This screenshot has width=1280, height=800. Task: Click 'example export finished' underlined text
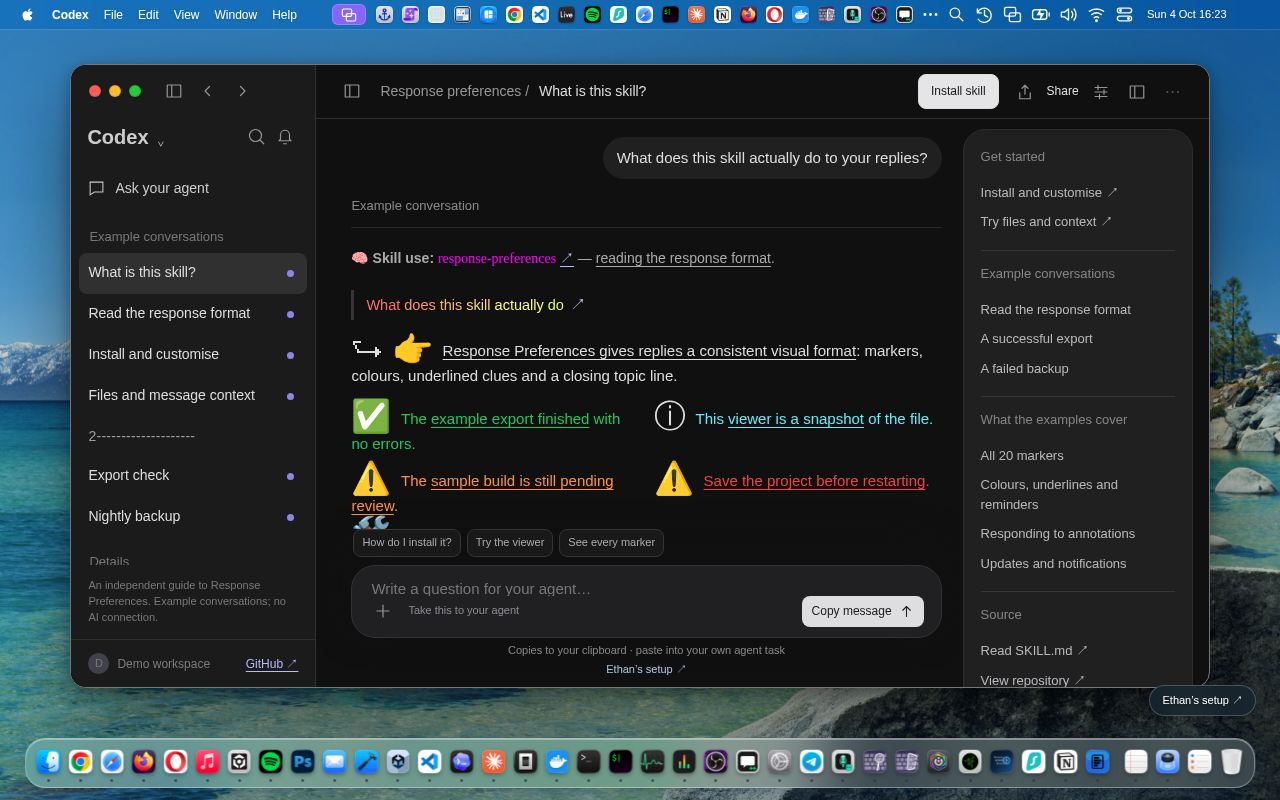pyautogui.click(x=509, y=419)
